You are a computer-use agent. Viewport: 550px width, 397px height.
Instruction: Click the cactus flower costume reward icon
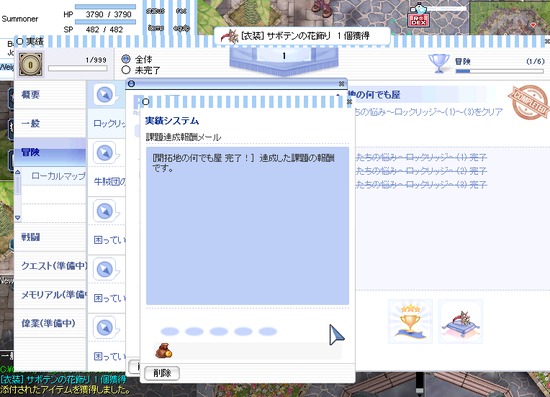tap(461, 322)
